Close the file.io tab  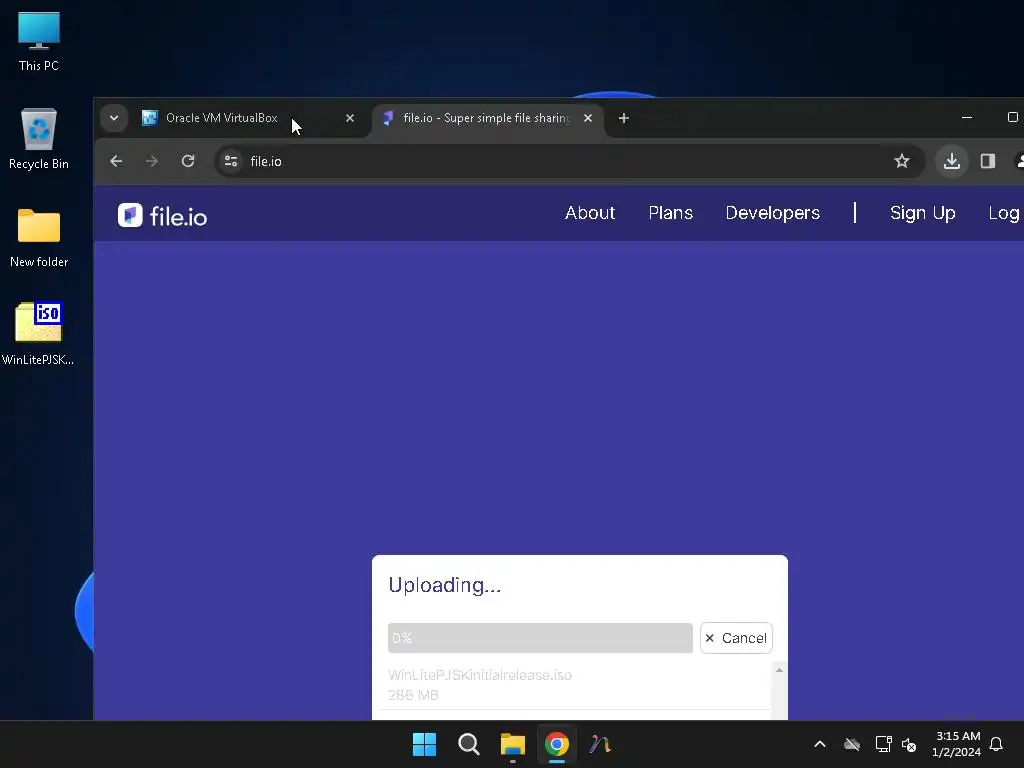588,118
